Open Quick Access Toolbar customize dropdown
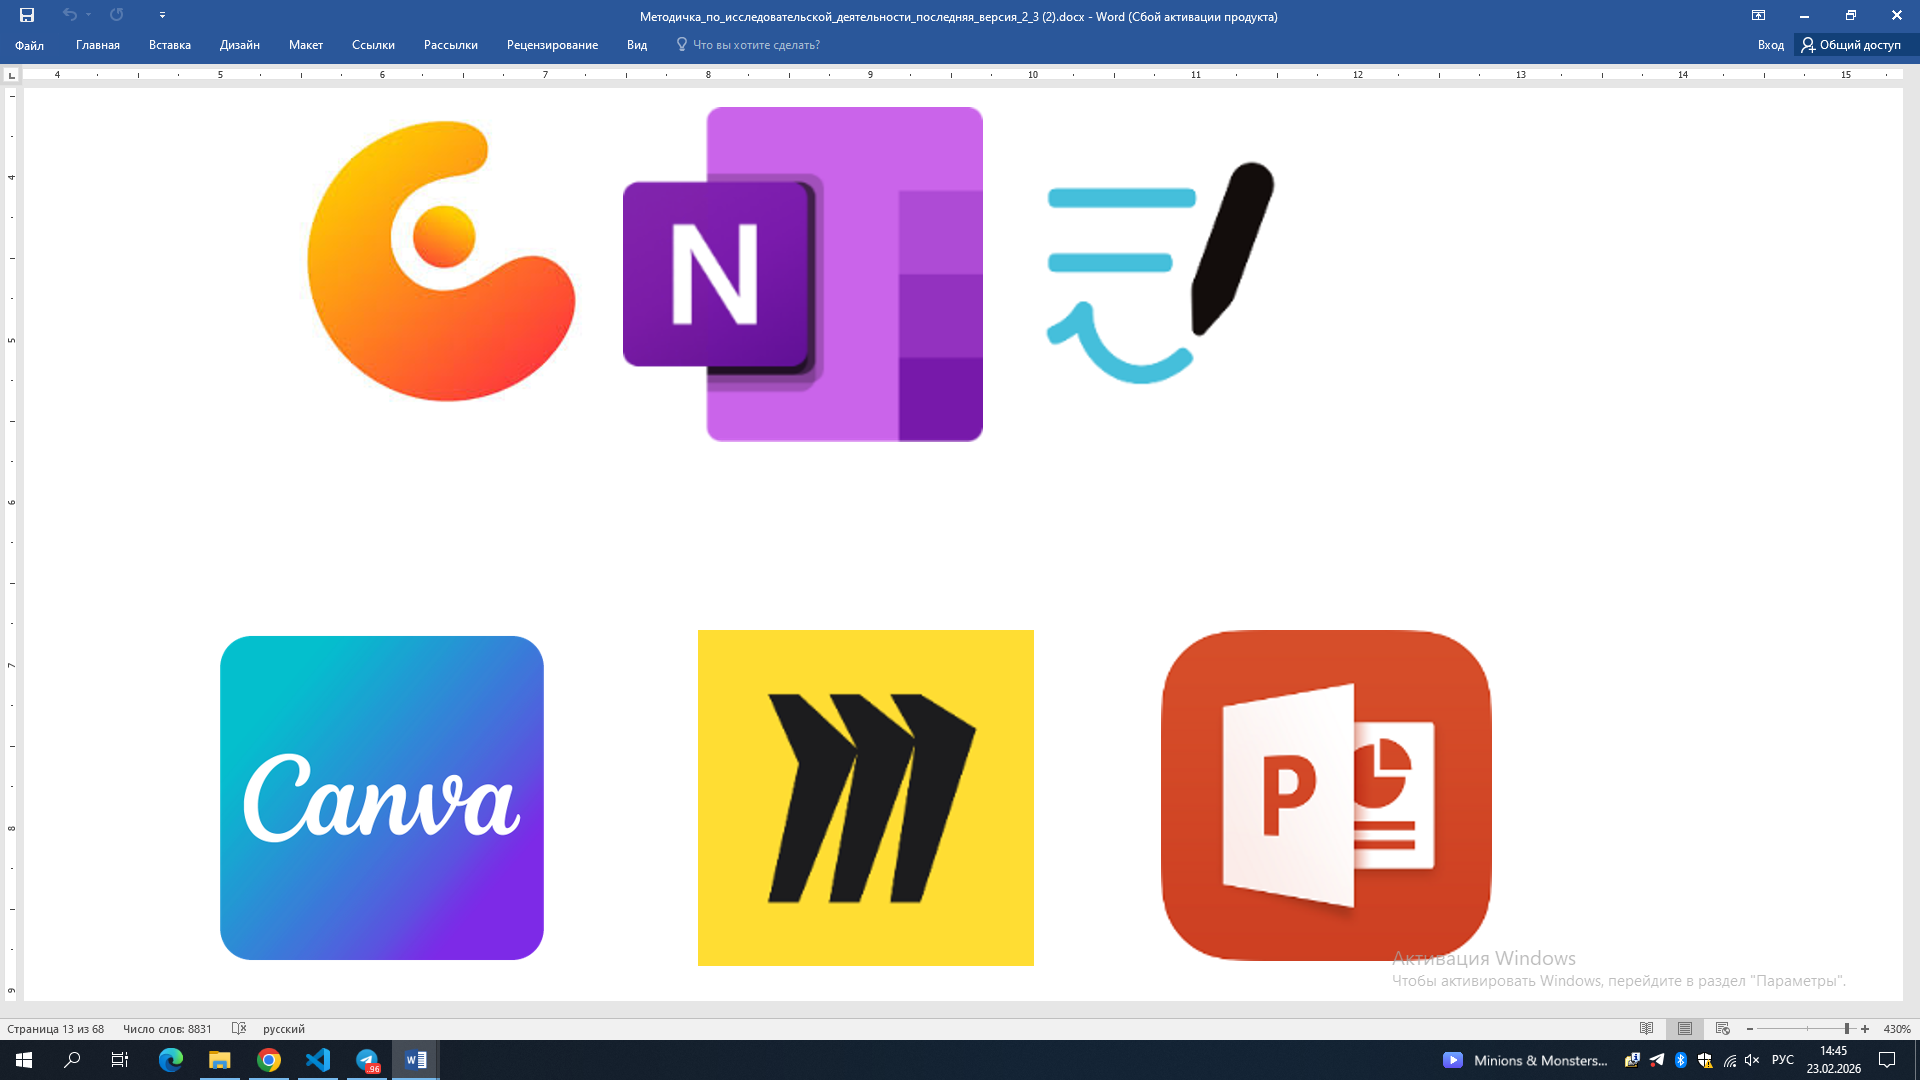Screen dimensions: 1920x1080 point(162,15)
